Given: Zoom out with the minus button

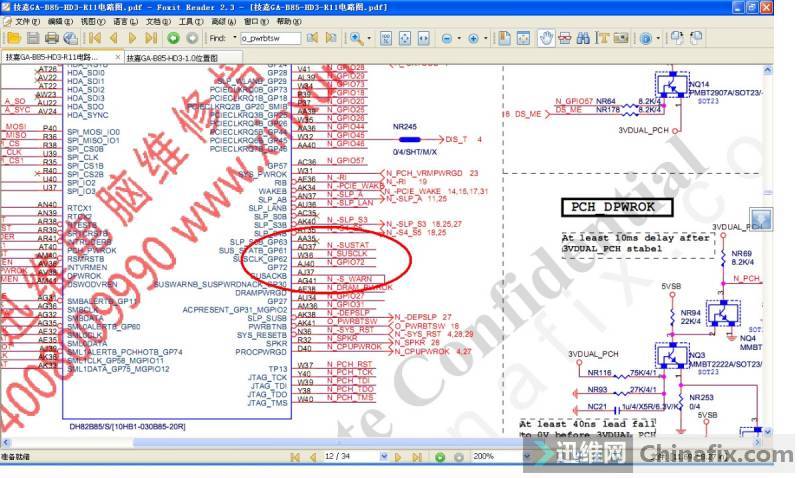Looking at the screenshot, I should [x=446, y=39].
